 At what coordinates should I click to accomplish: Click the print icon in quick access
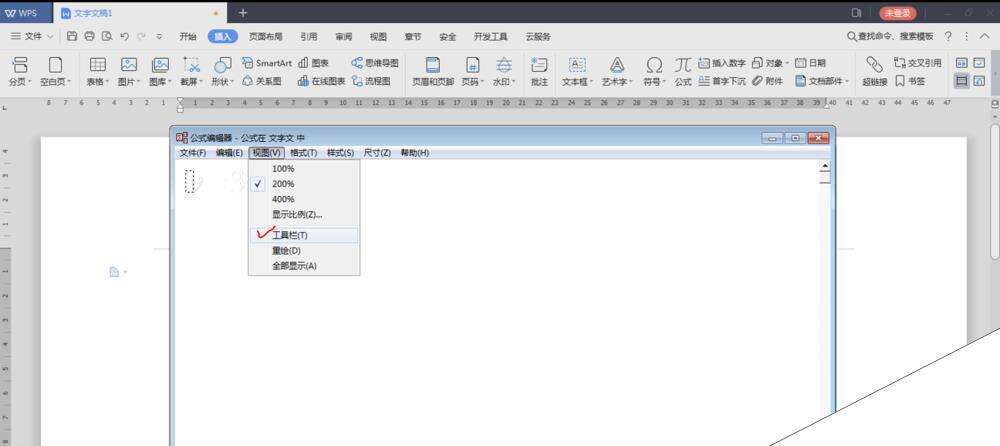coord(89,36)
